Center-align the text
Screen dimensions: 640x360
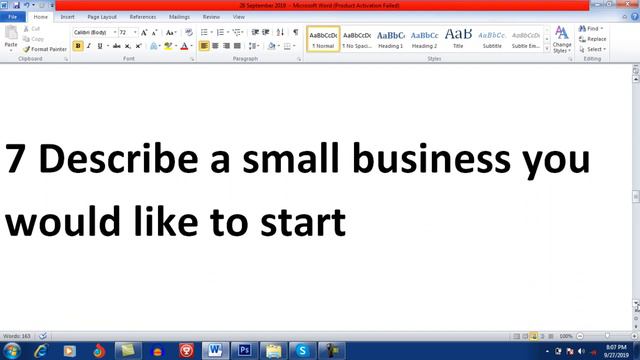[x=215, y=46]
